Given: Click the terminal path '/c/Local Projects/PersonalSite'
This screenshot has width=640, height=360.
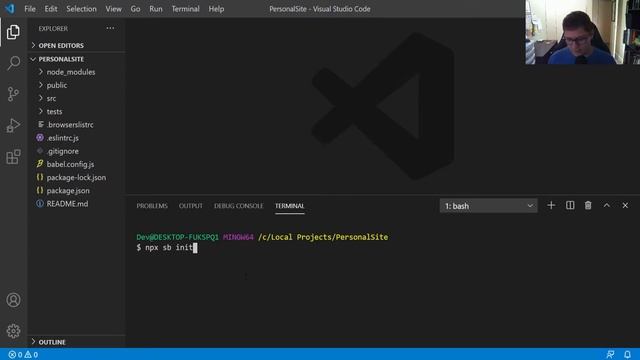Looking at the screenshot, I should [323, 237].
